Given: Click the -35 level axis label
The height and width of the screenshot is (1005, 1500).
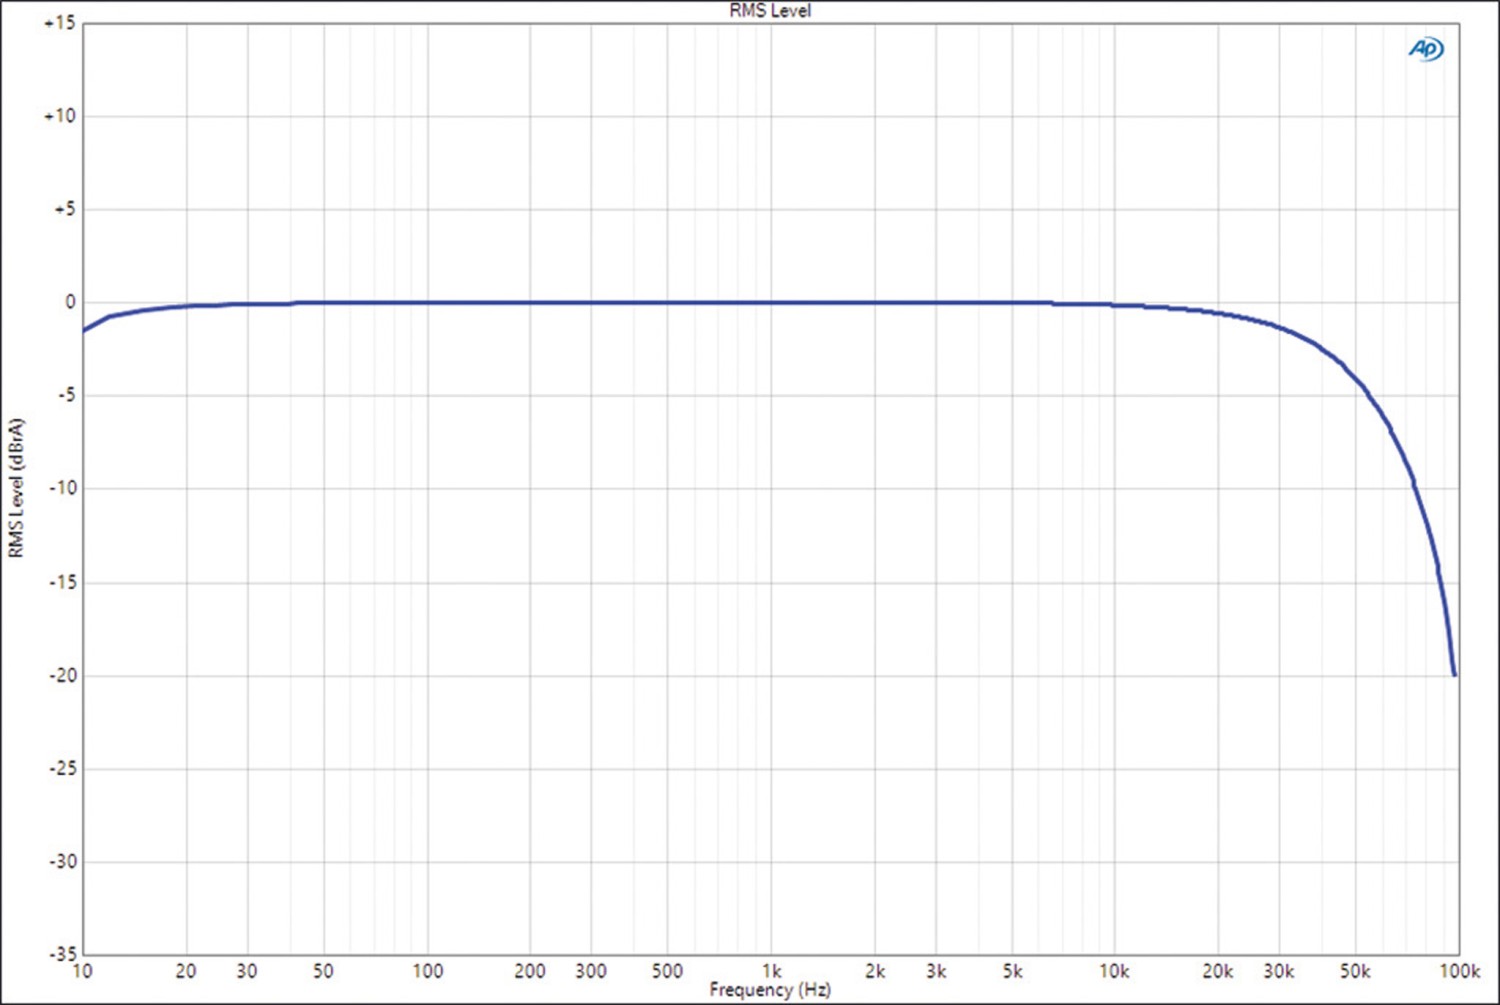Looking at the screenshot, I should pyautogui.click(x=62, y=954).
